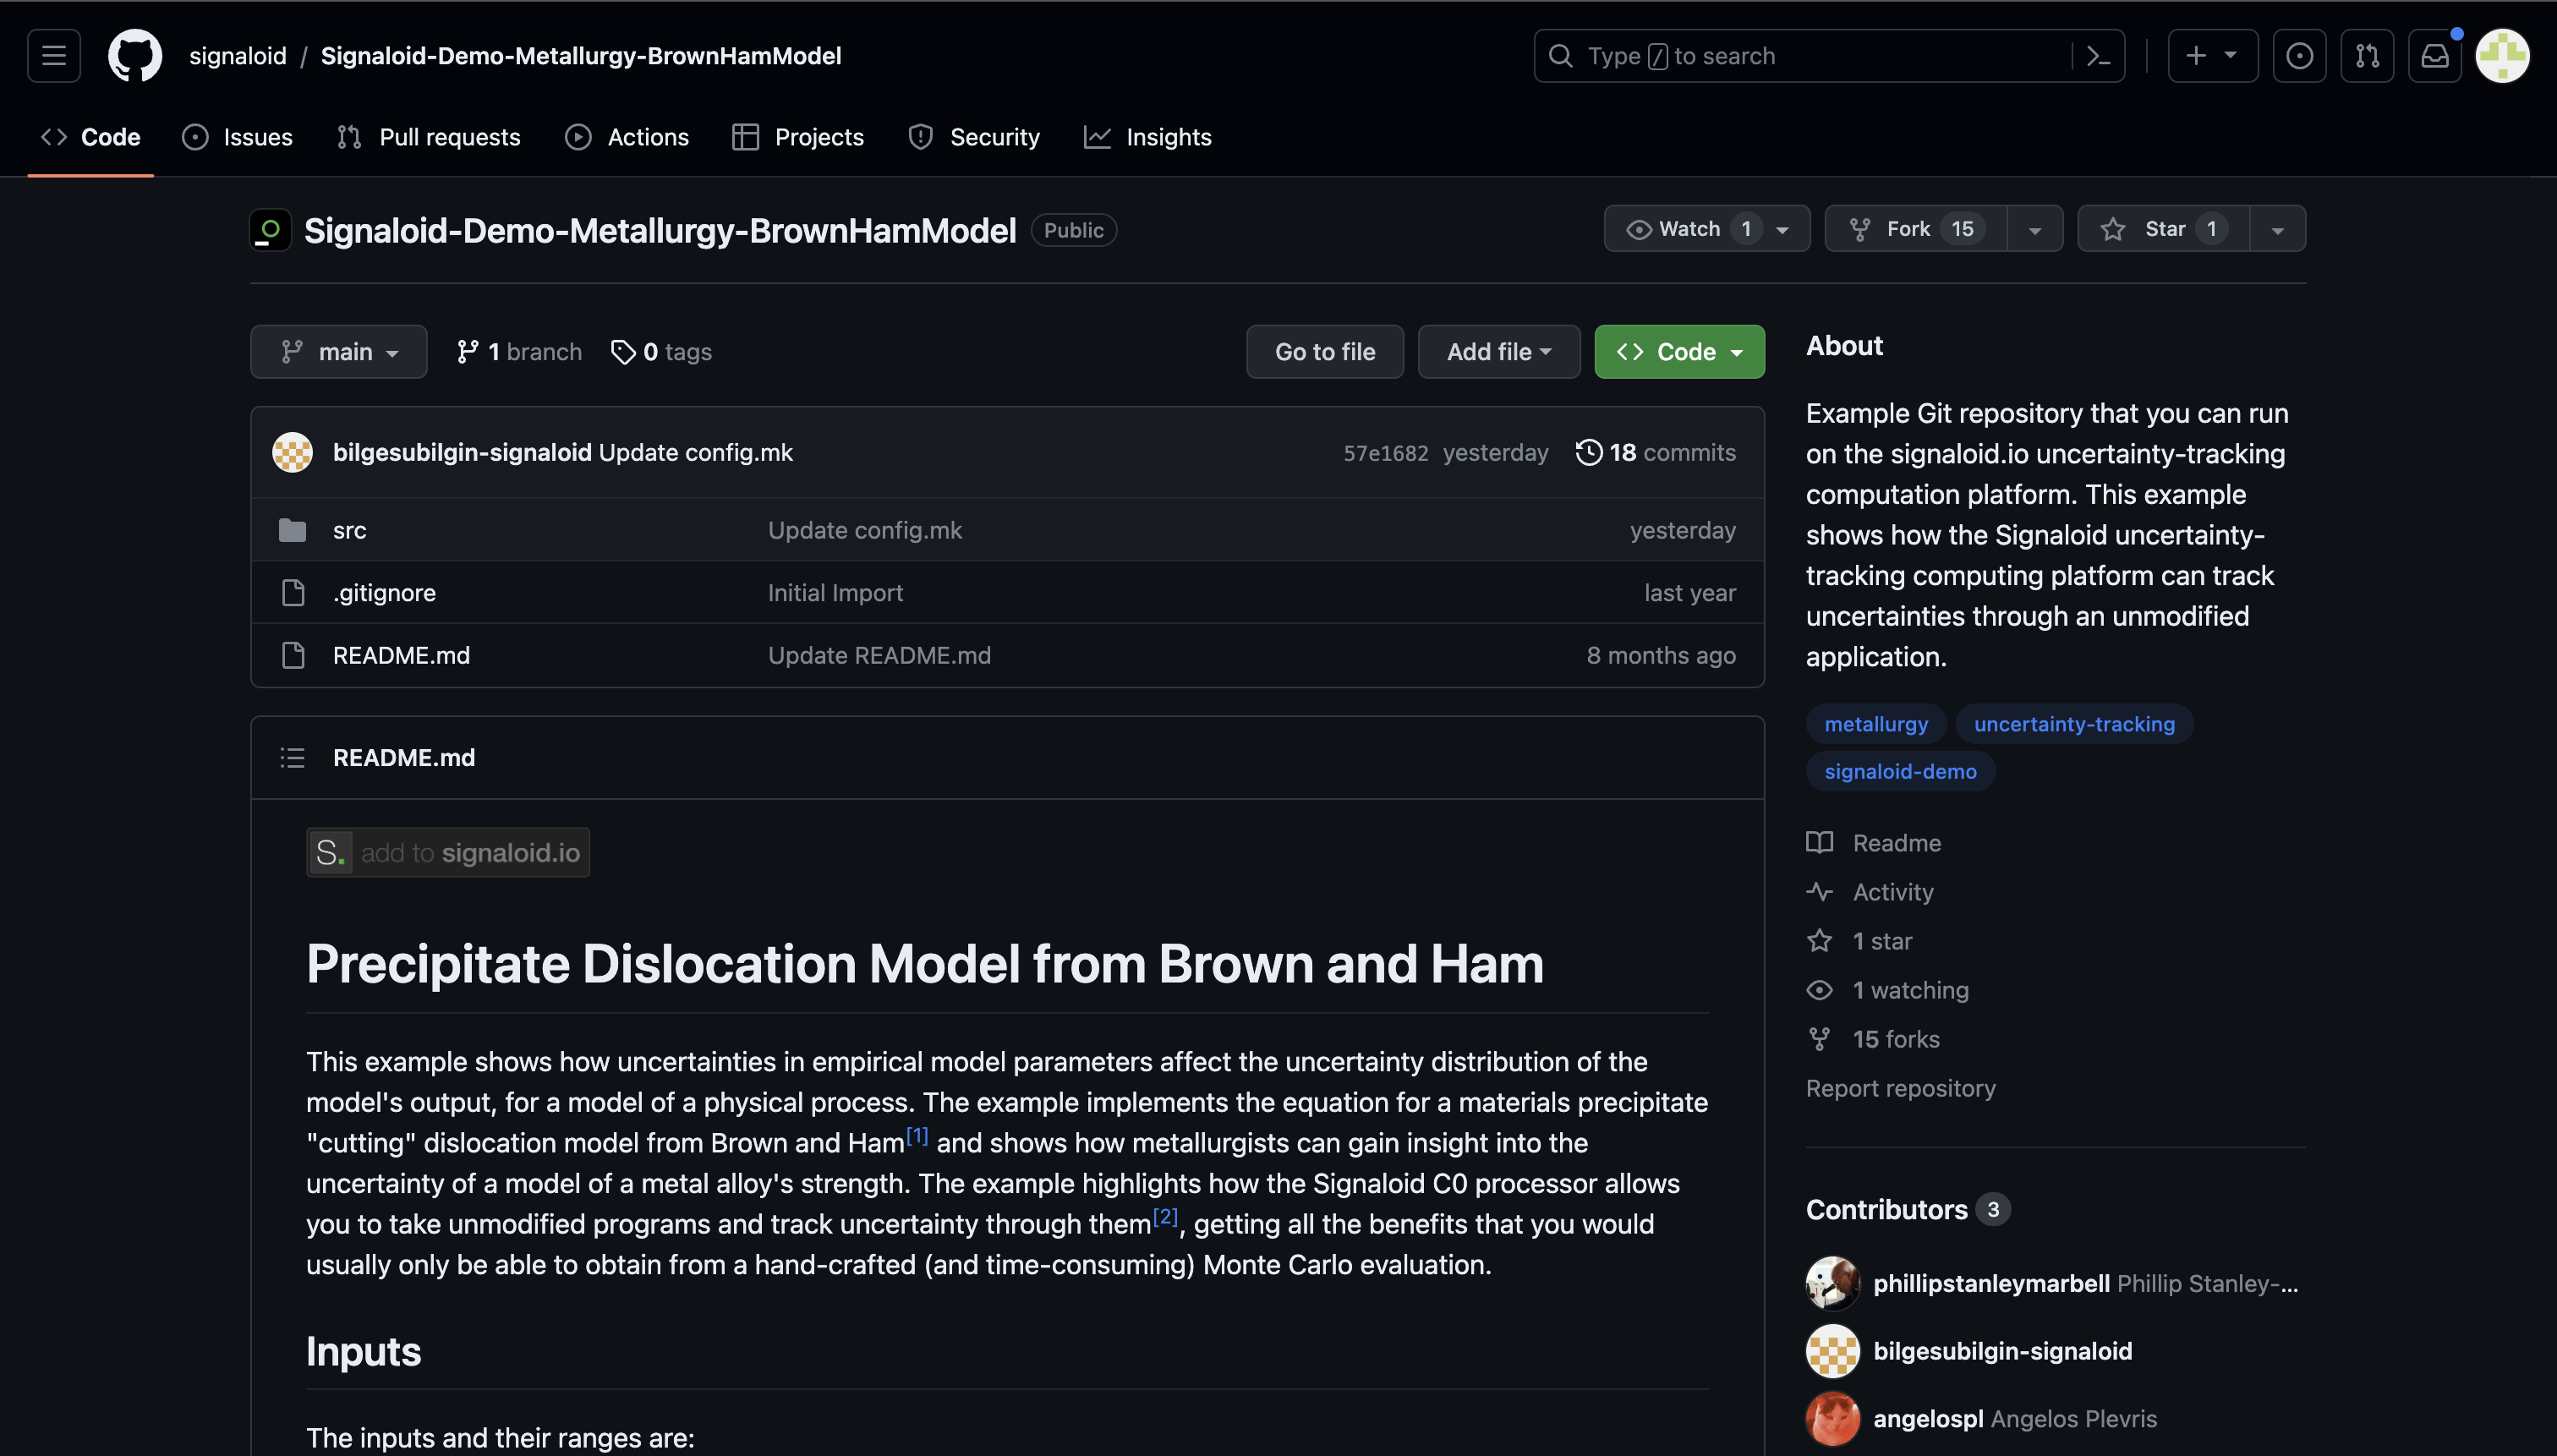Expand the main branch selector
The image size is (2557, 1456).
[x=339, y=352]
